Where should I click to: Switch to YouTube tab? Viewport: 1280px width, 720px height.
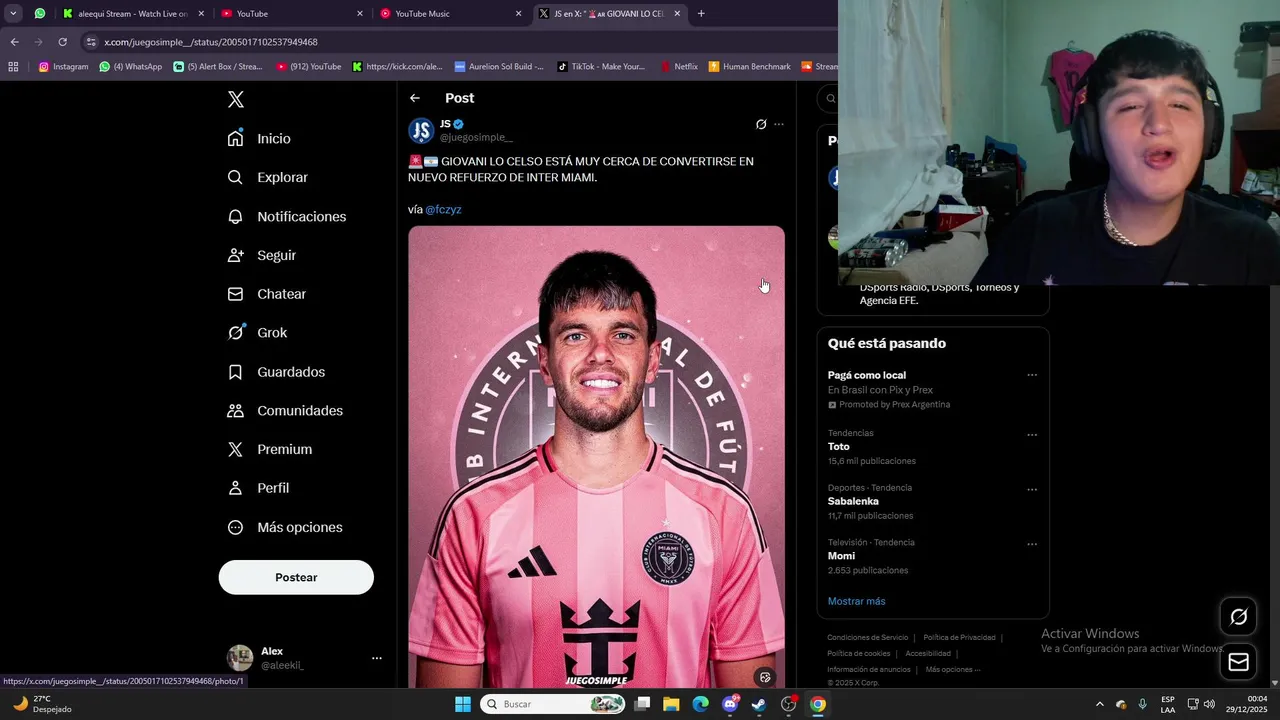click(292, 14)
